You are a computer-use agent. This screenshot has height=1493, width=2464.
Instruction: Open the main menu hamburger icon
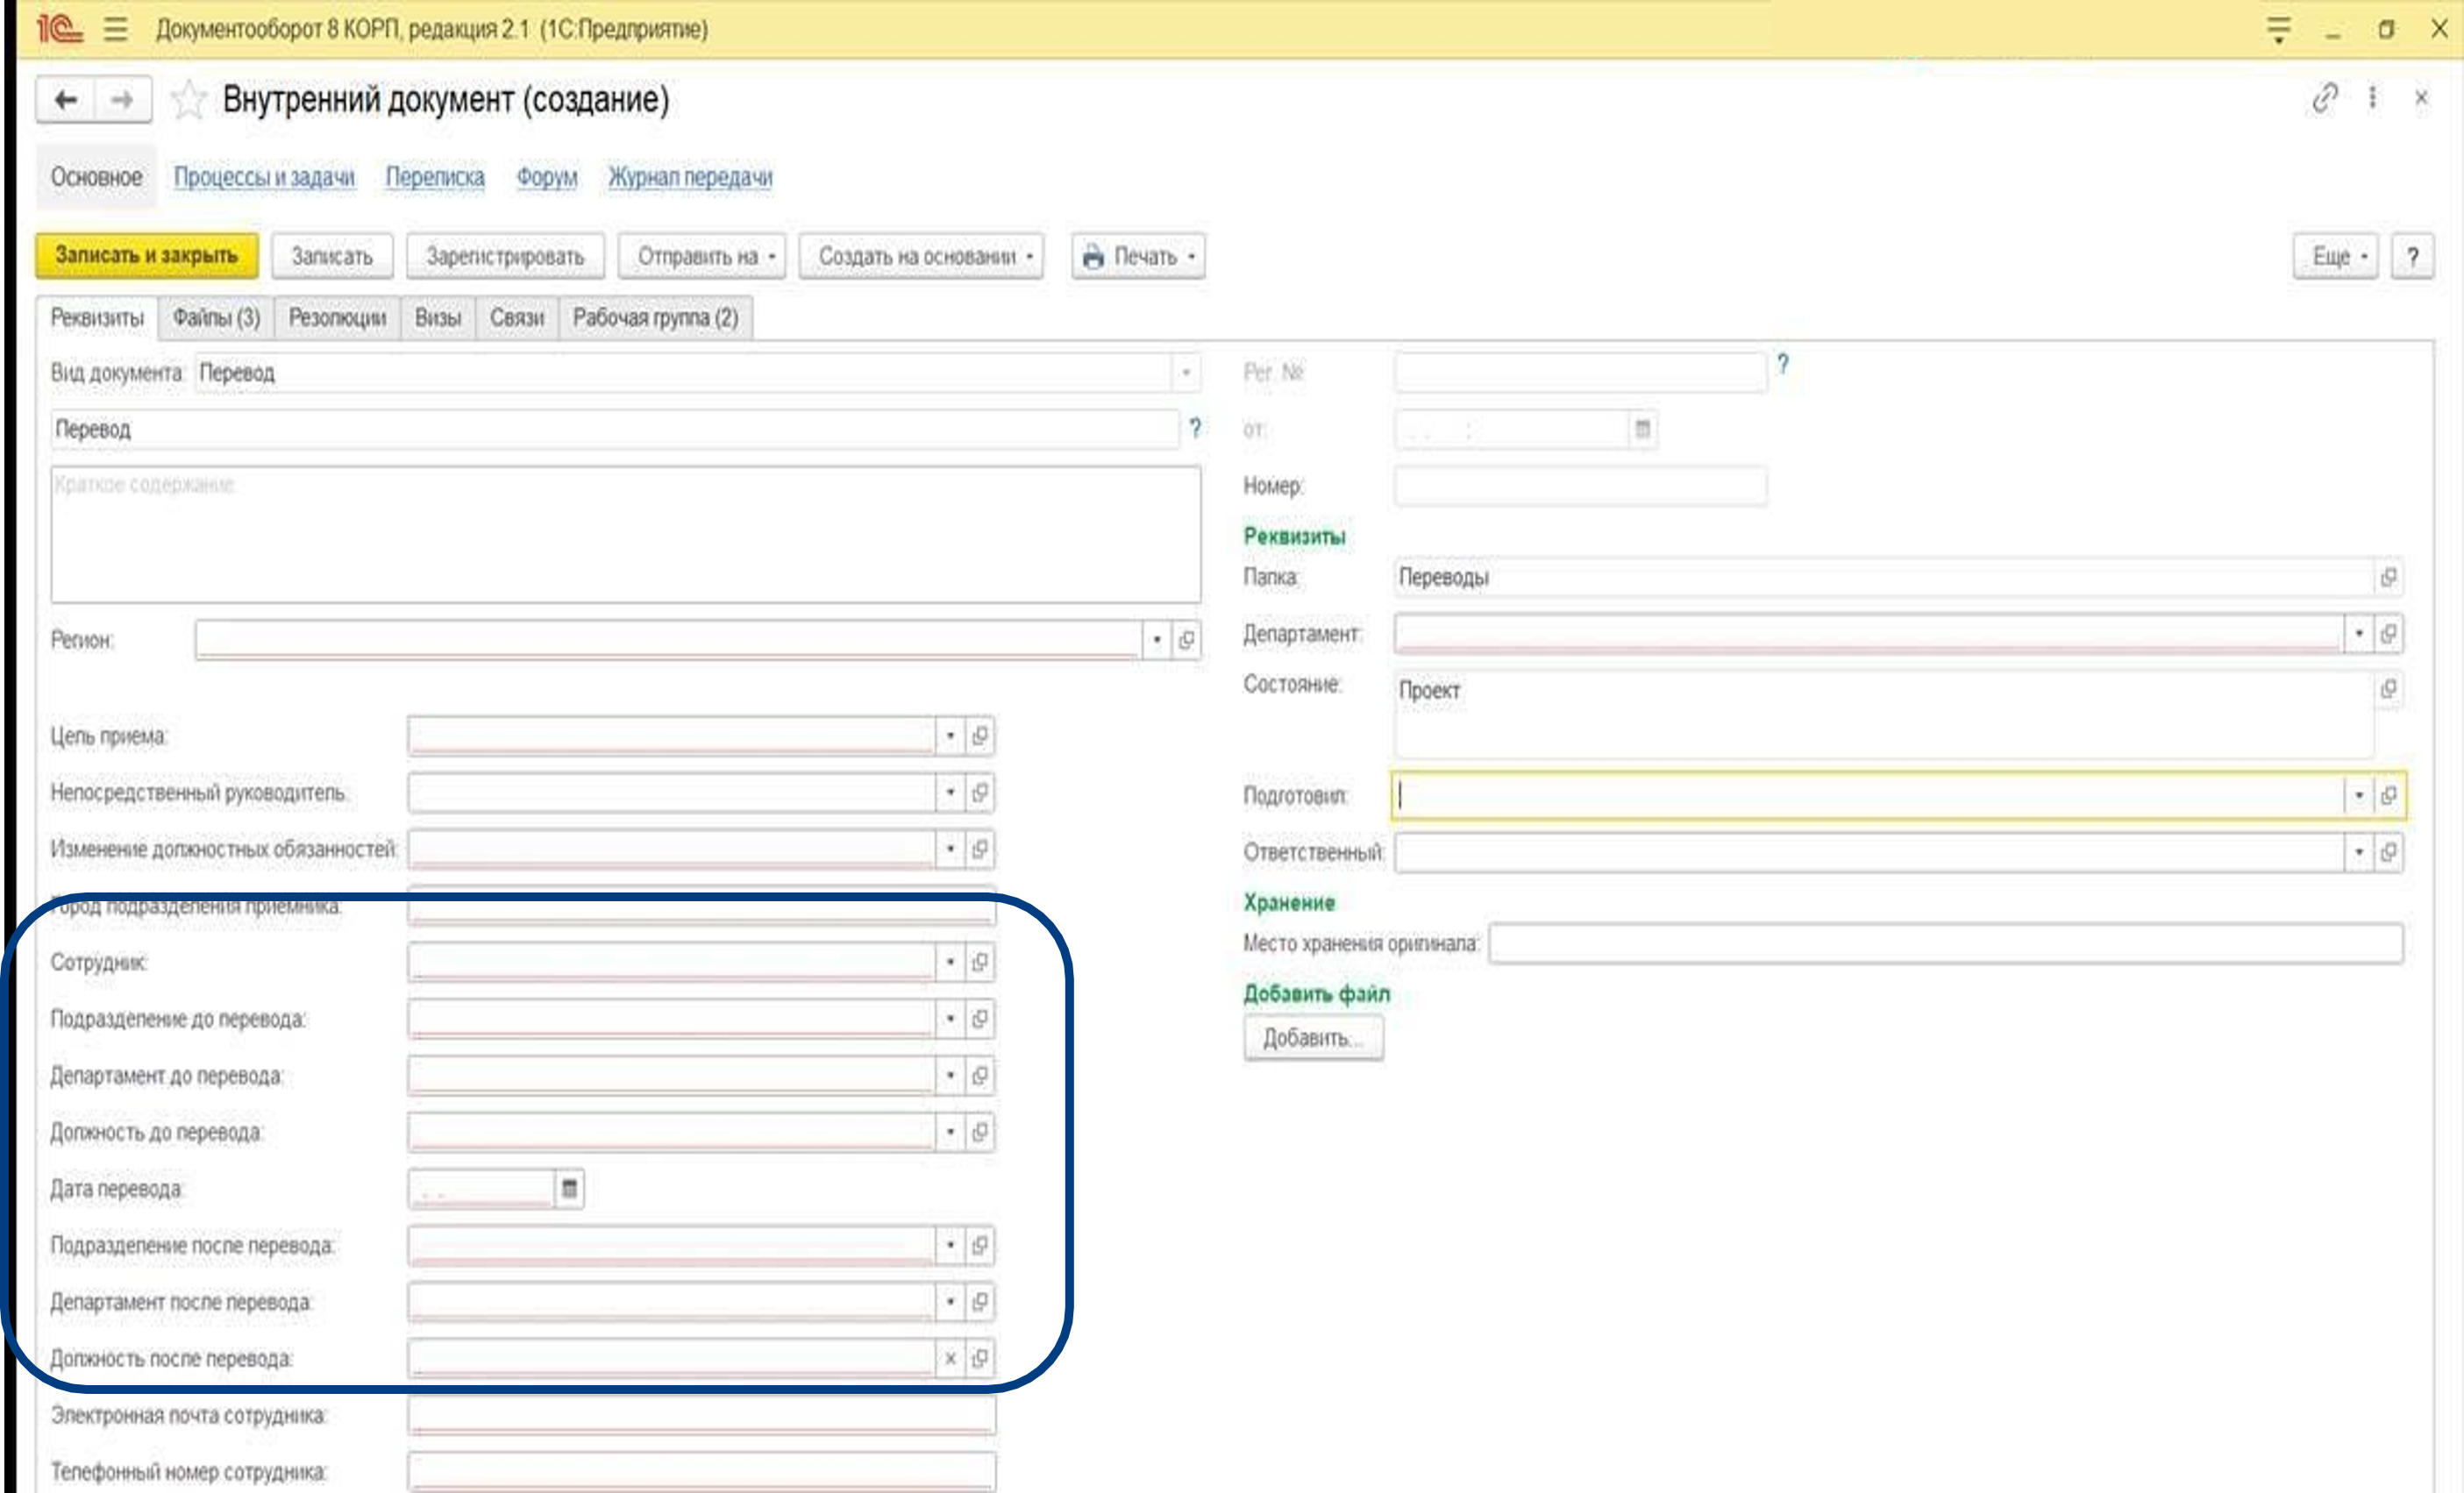point(116,29)
